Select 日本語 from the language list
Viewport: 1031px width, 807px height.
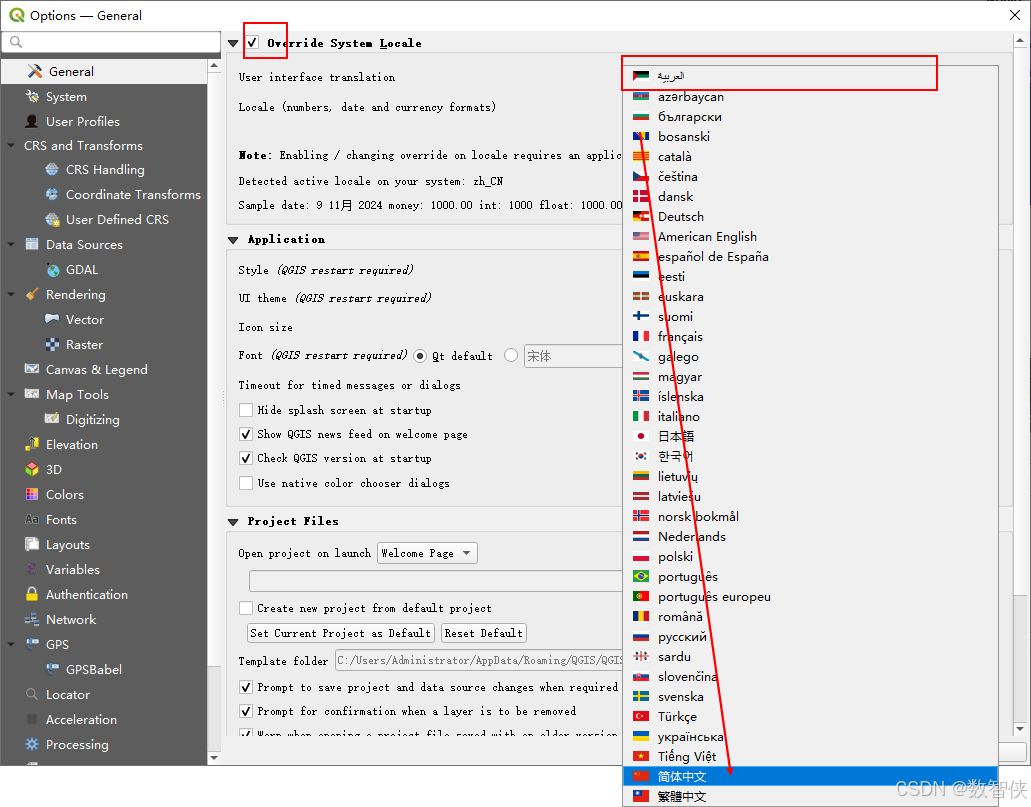pyautogui.click(x=810, y=436)
